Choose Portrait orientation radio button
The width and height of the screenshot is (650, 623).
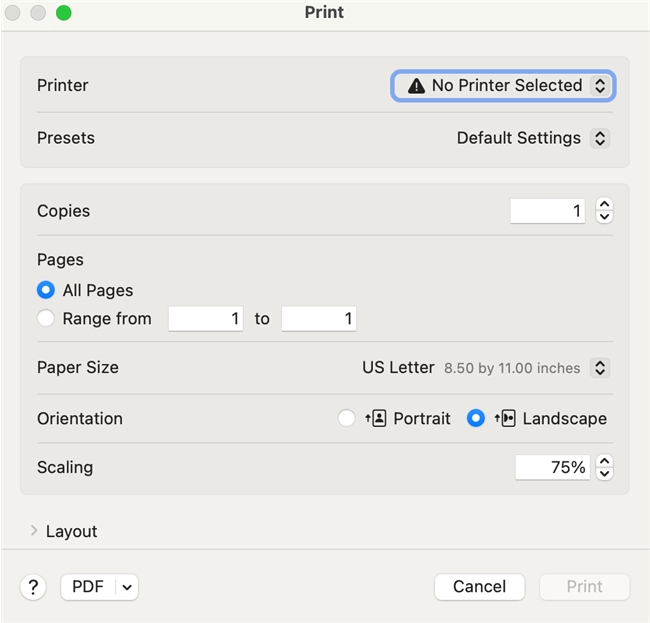[346, 419]
